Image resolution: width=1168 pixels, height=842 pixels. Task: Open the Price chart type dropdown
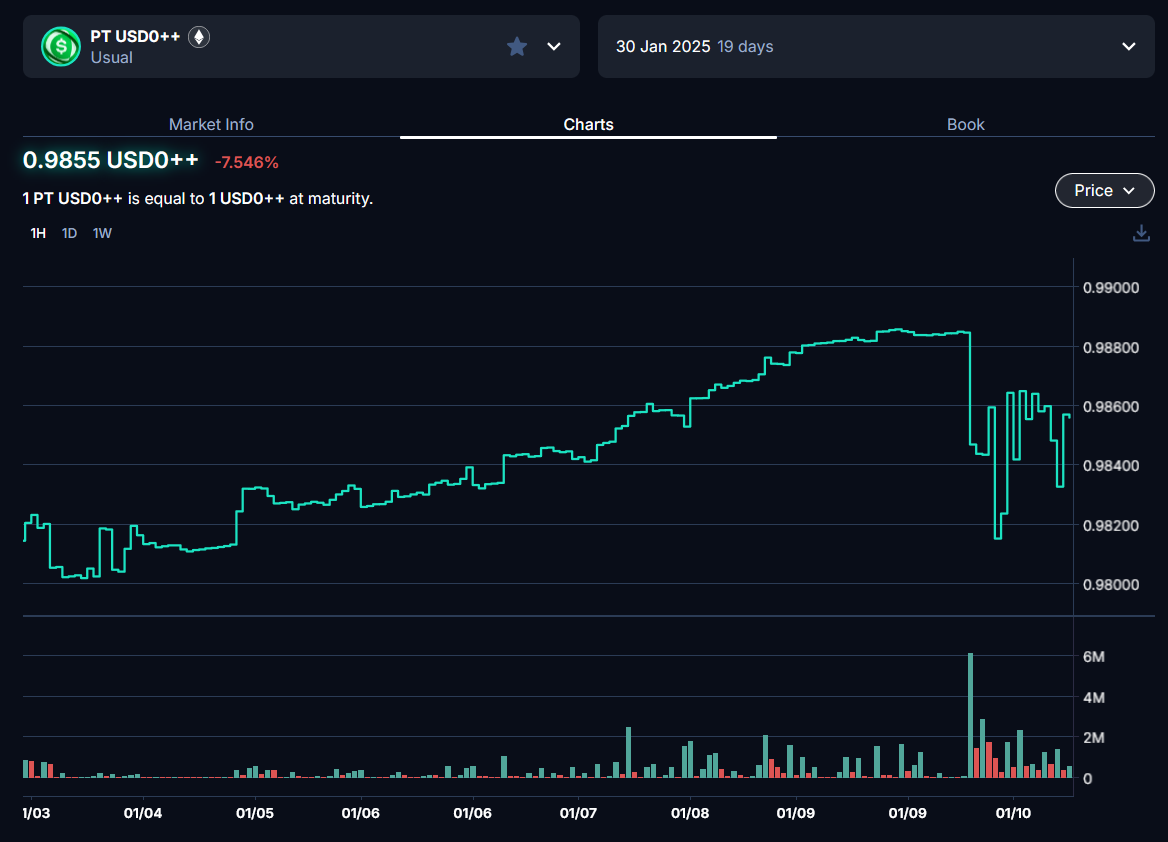pos(1104,190)
